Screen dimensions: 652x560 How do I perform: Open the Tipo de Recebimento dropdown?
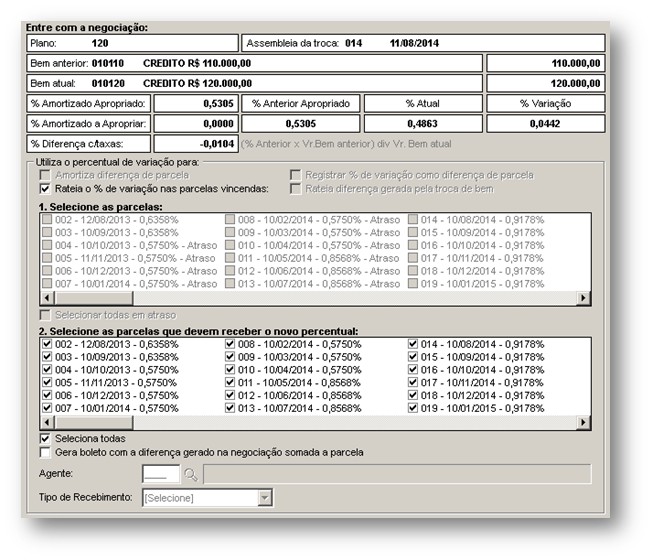coord(264,498)
